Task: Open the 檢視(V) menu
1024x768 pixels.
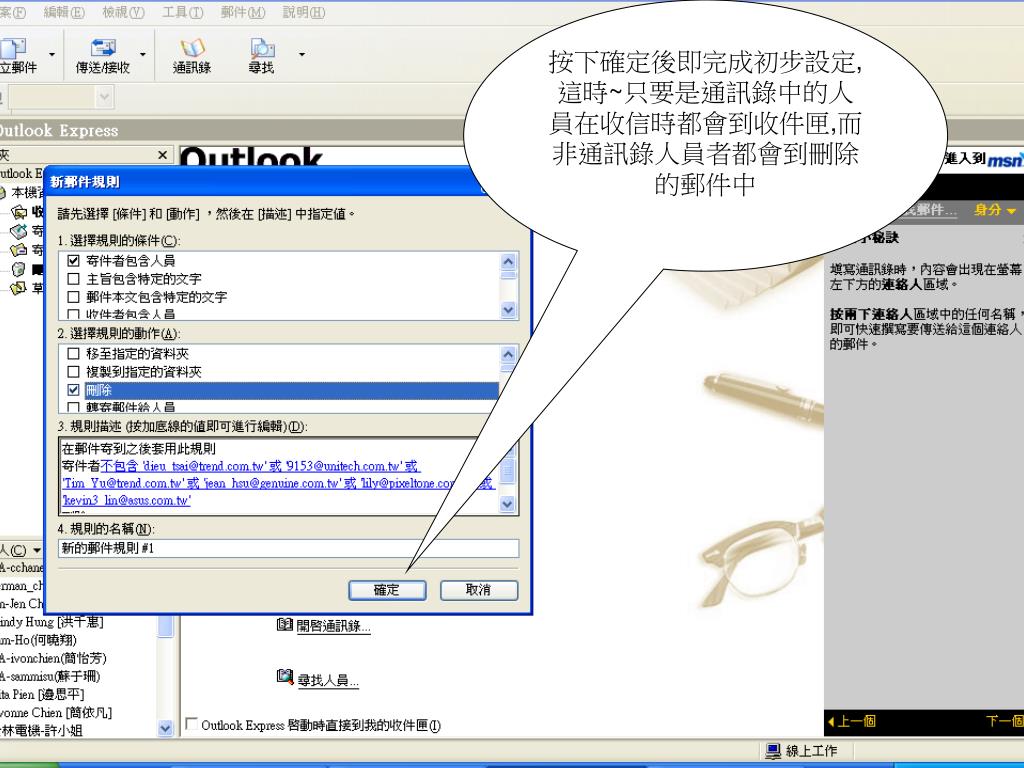Action: [123, 12]
